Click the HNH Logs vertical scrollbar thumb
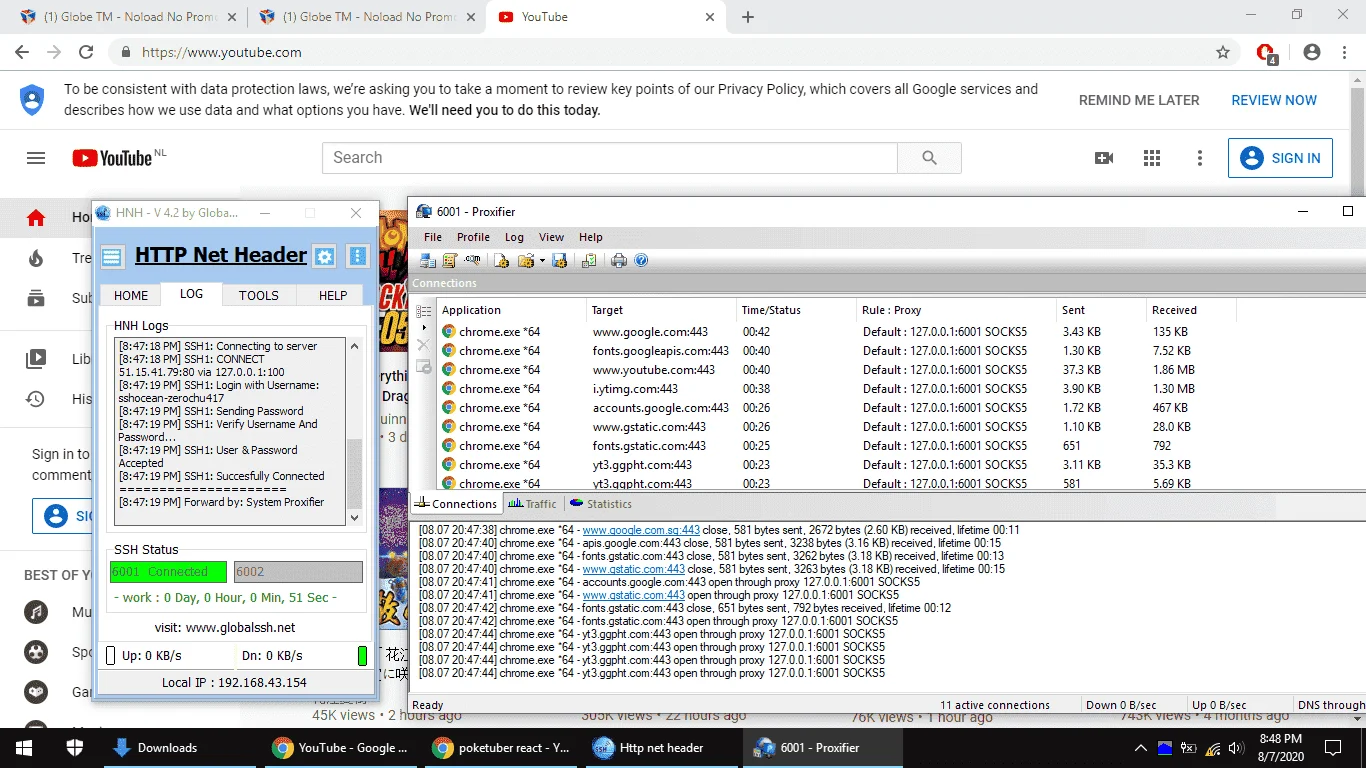Screen dimensions: 1366x768 (354, 473)
